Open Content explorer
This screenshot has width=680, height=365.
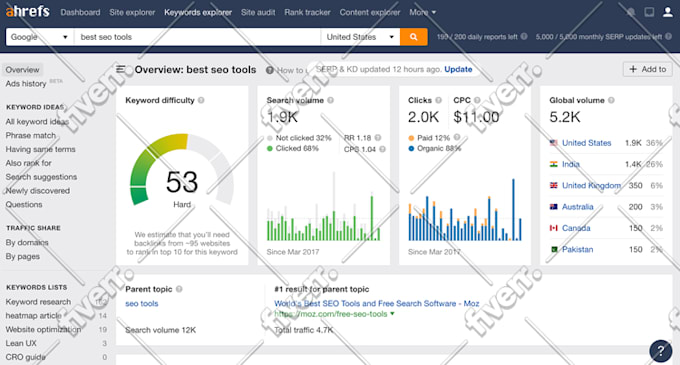370,12
